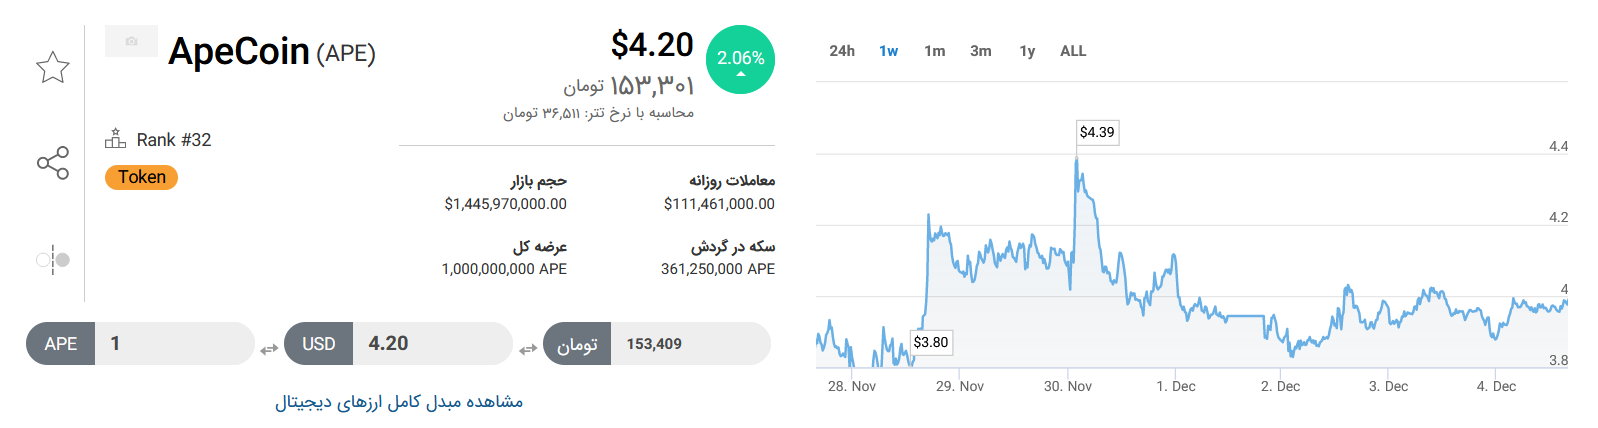
Task: Click the rank podium icon
Action: pyautogui.click(x=116, y=139)
